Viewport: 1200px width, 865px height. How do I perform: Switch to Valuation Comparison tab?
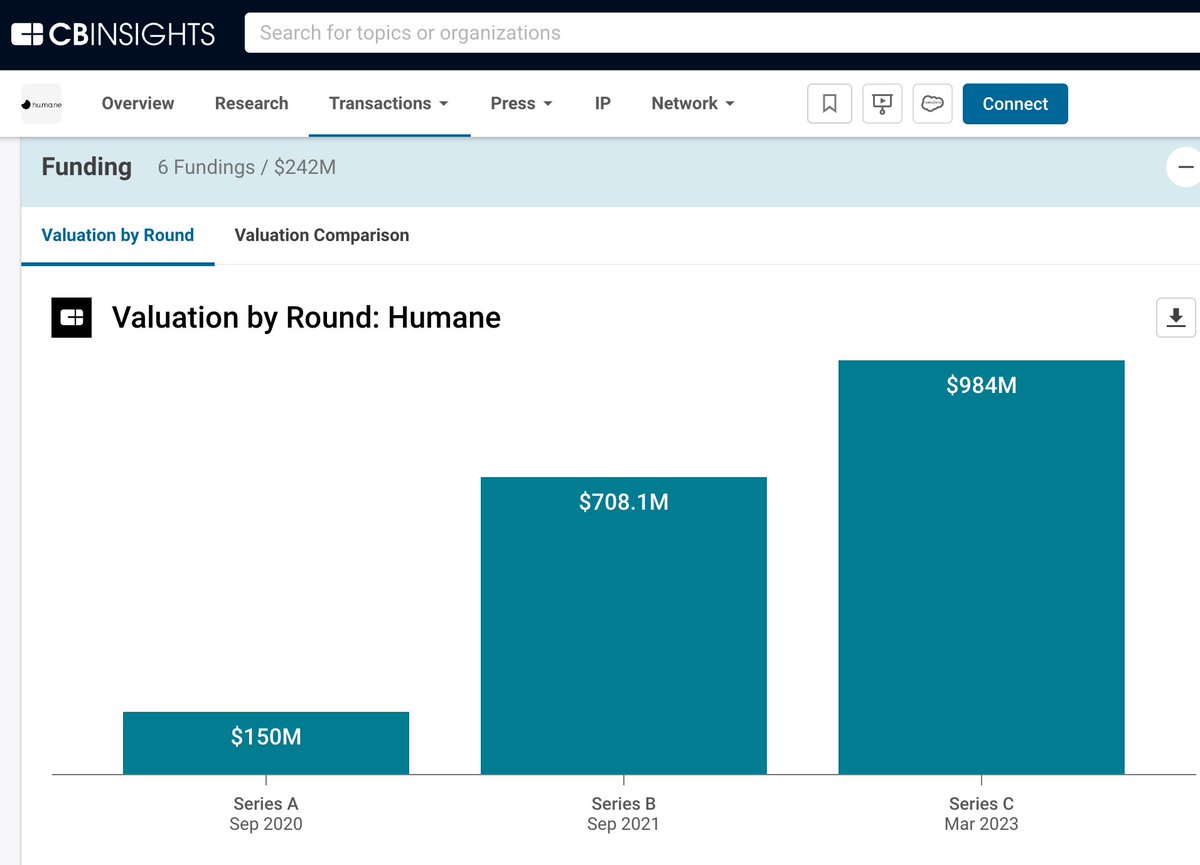322,235
